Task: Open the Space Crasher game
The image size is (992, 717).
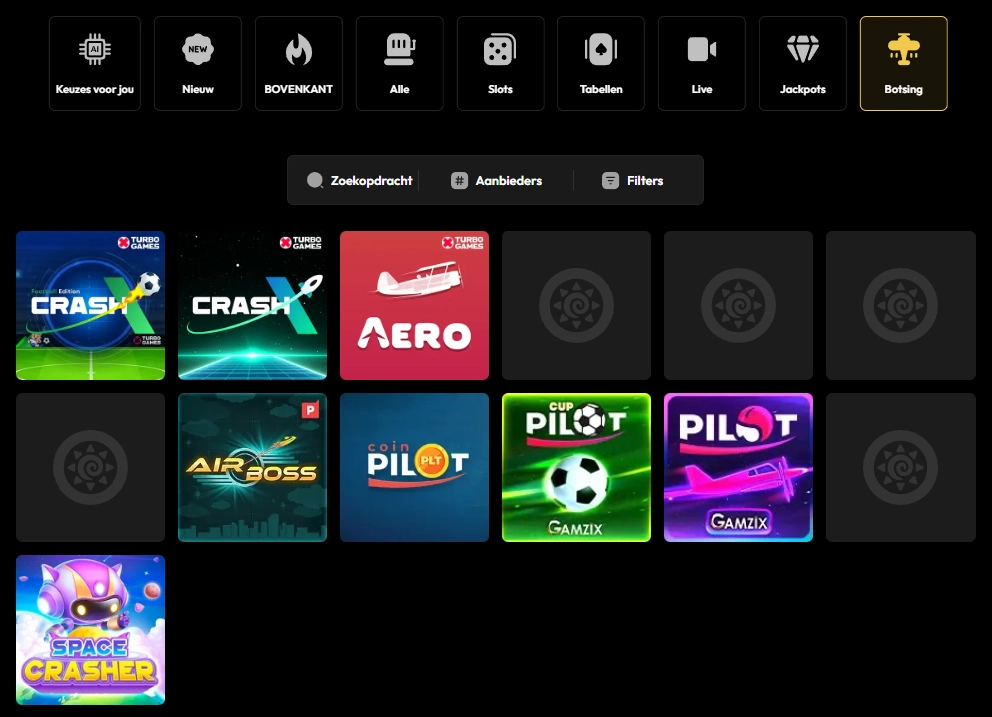Action: [x=90, y=630]
